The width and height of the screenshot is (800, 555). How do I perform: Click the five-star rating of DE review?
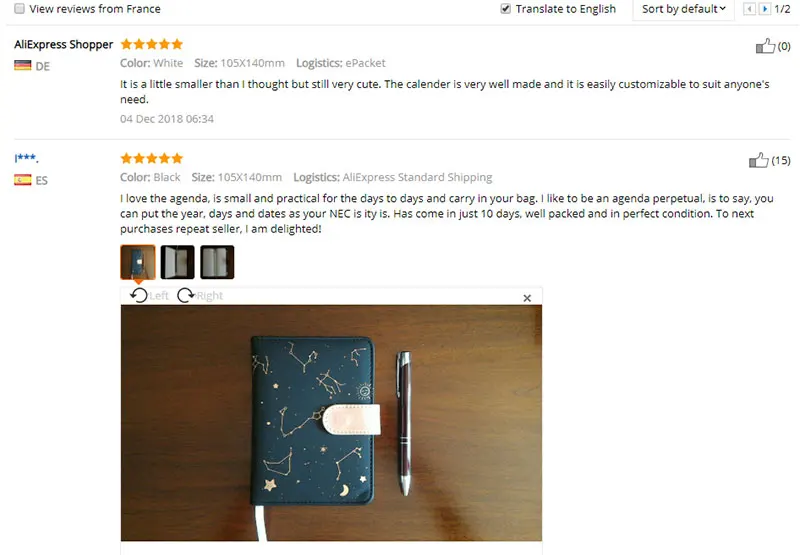tap(152, 44)
